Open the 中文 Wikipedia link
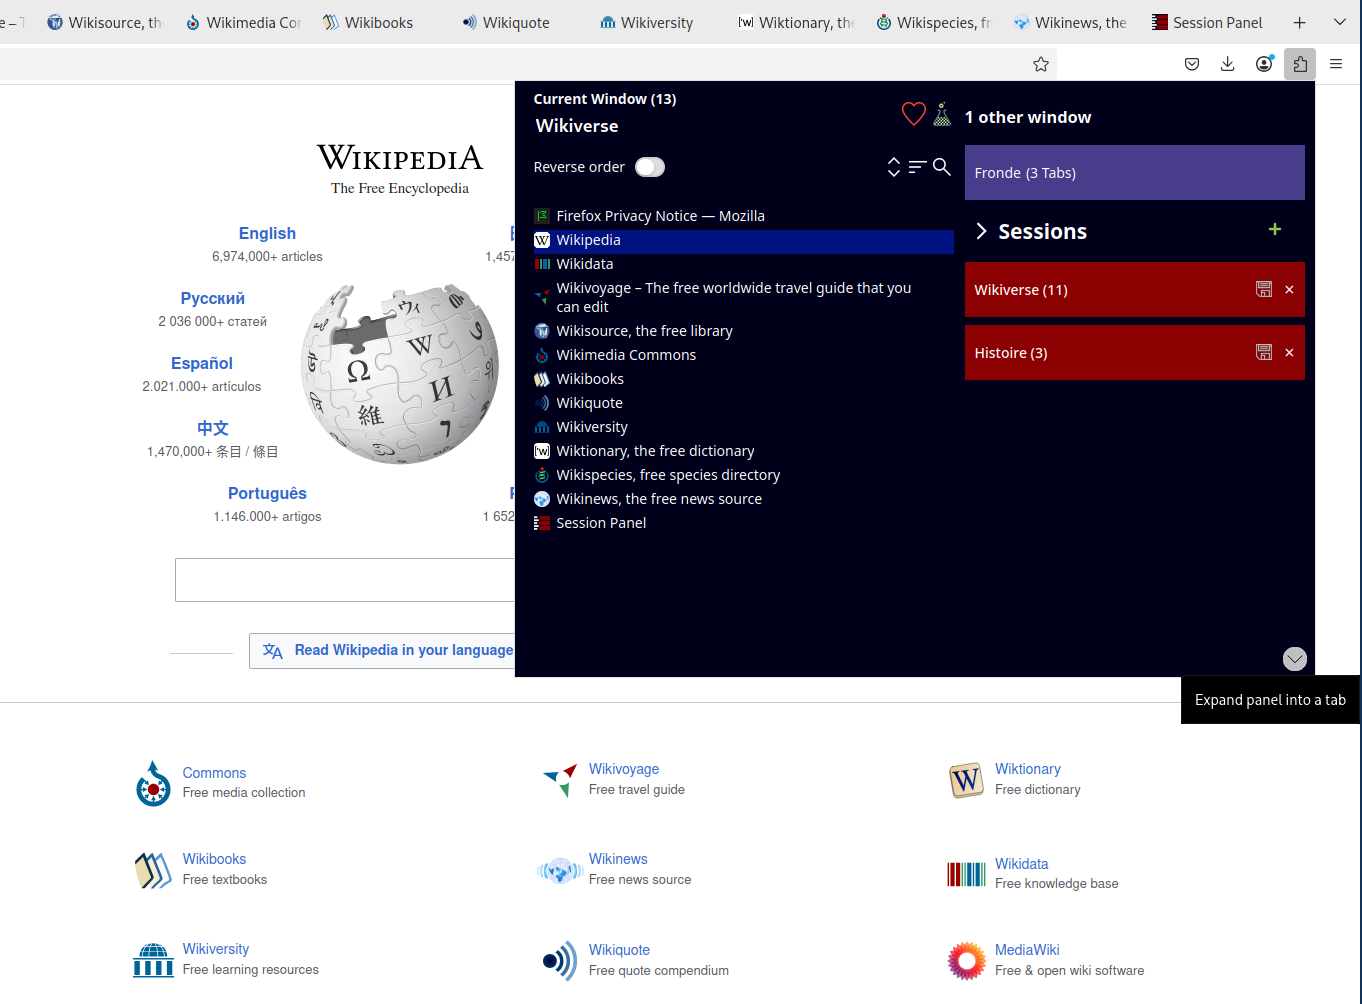 (213, 428)
